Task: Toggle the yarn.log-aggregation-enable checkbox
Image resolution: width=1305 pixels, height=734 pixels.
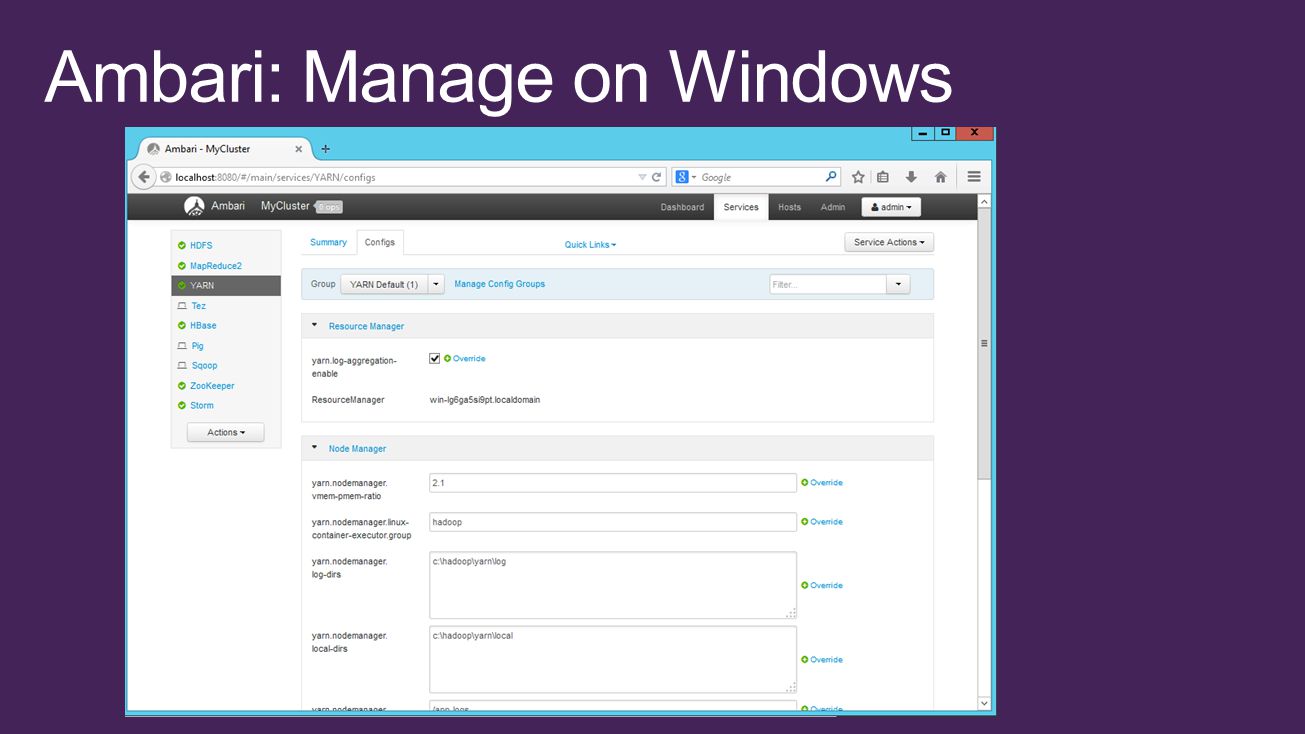Action: pos(435,358)
